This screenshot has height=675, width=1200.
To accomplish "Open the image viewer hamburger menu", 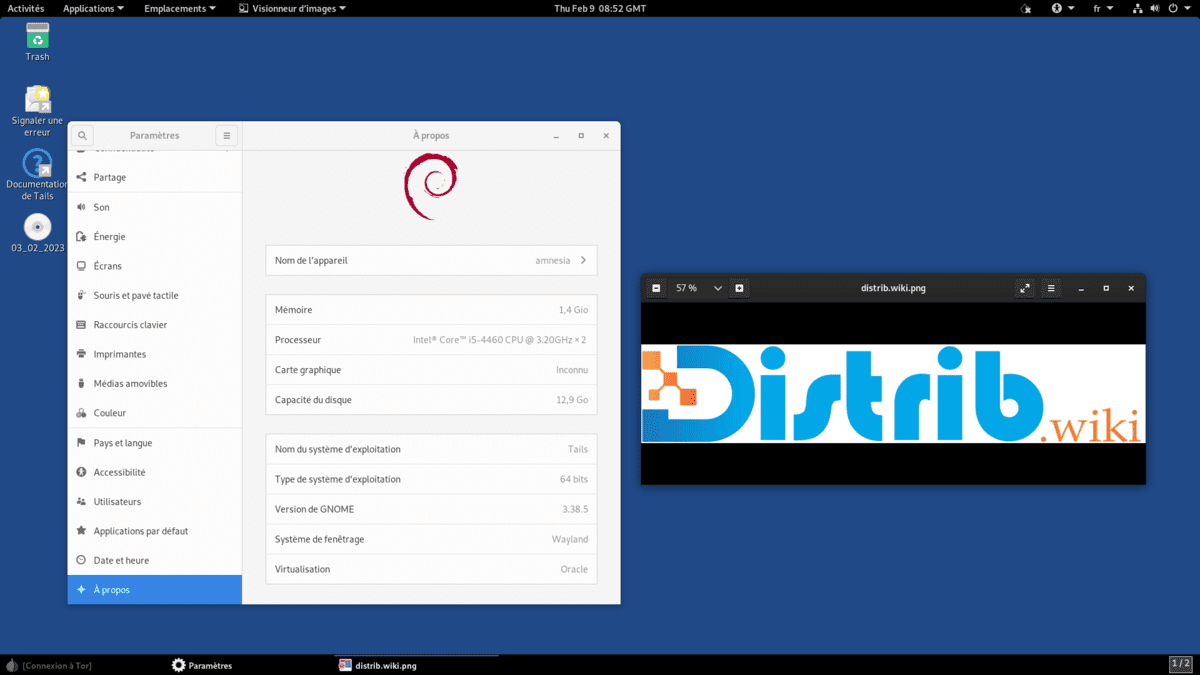I will click(1050, 288).
